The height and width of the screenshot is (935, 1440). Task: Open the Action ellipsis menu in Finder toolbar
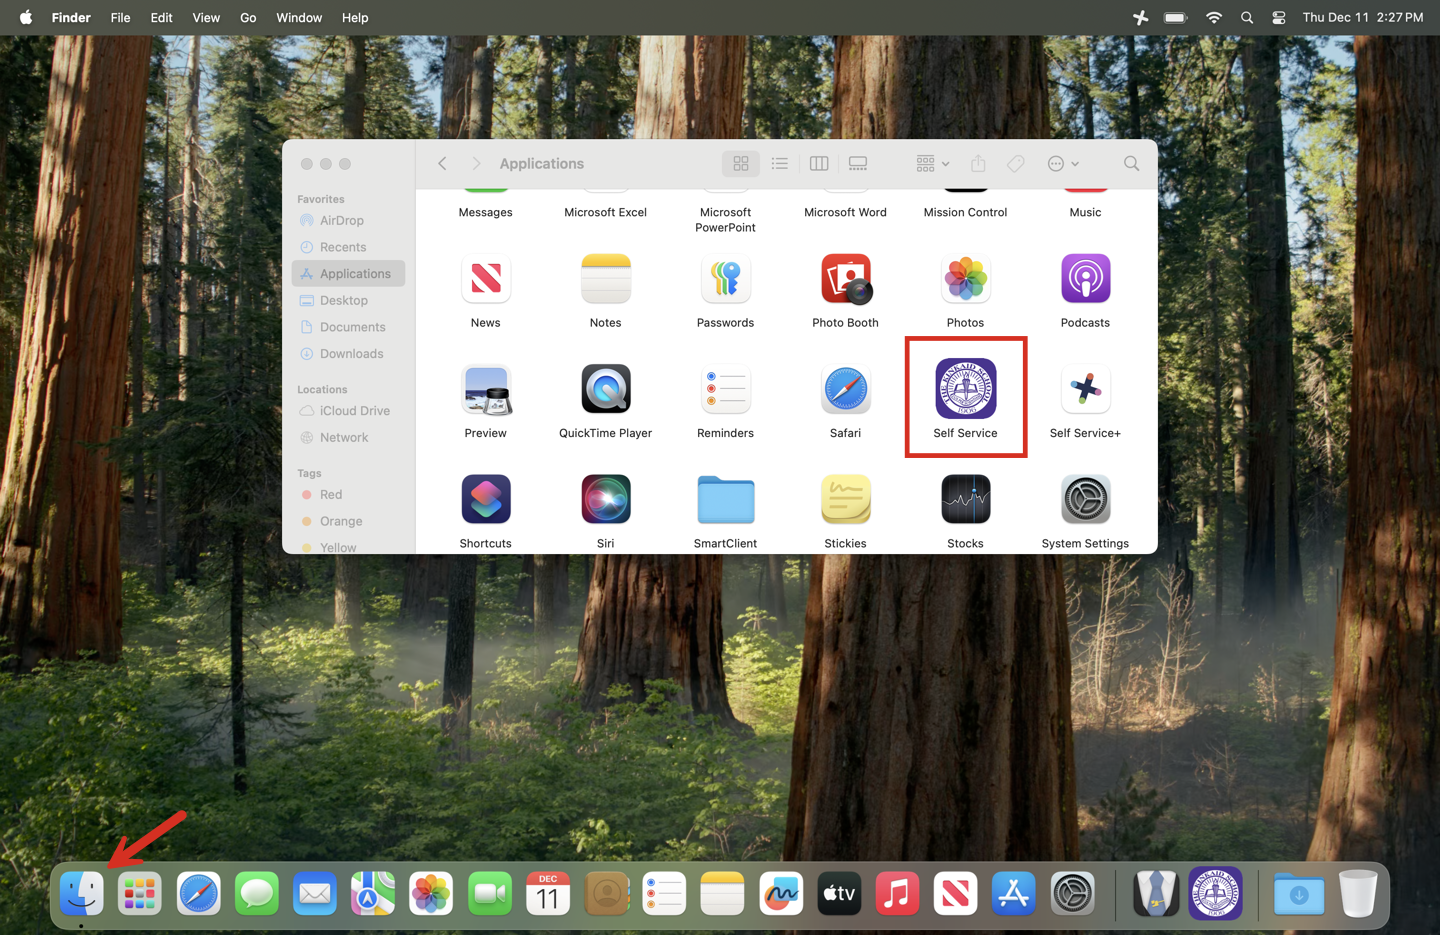tap(1063, 164)
